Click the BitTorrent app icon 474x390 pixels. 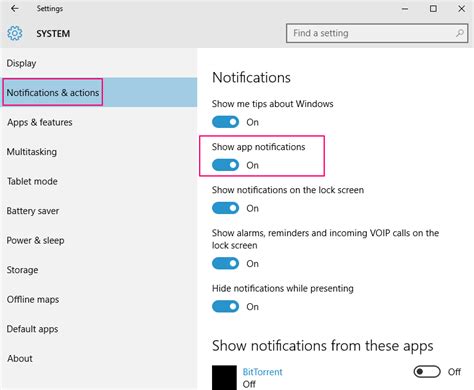224,377
